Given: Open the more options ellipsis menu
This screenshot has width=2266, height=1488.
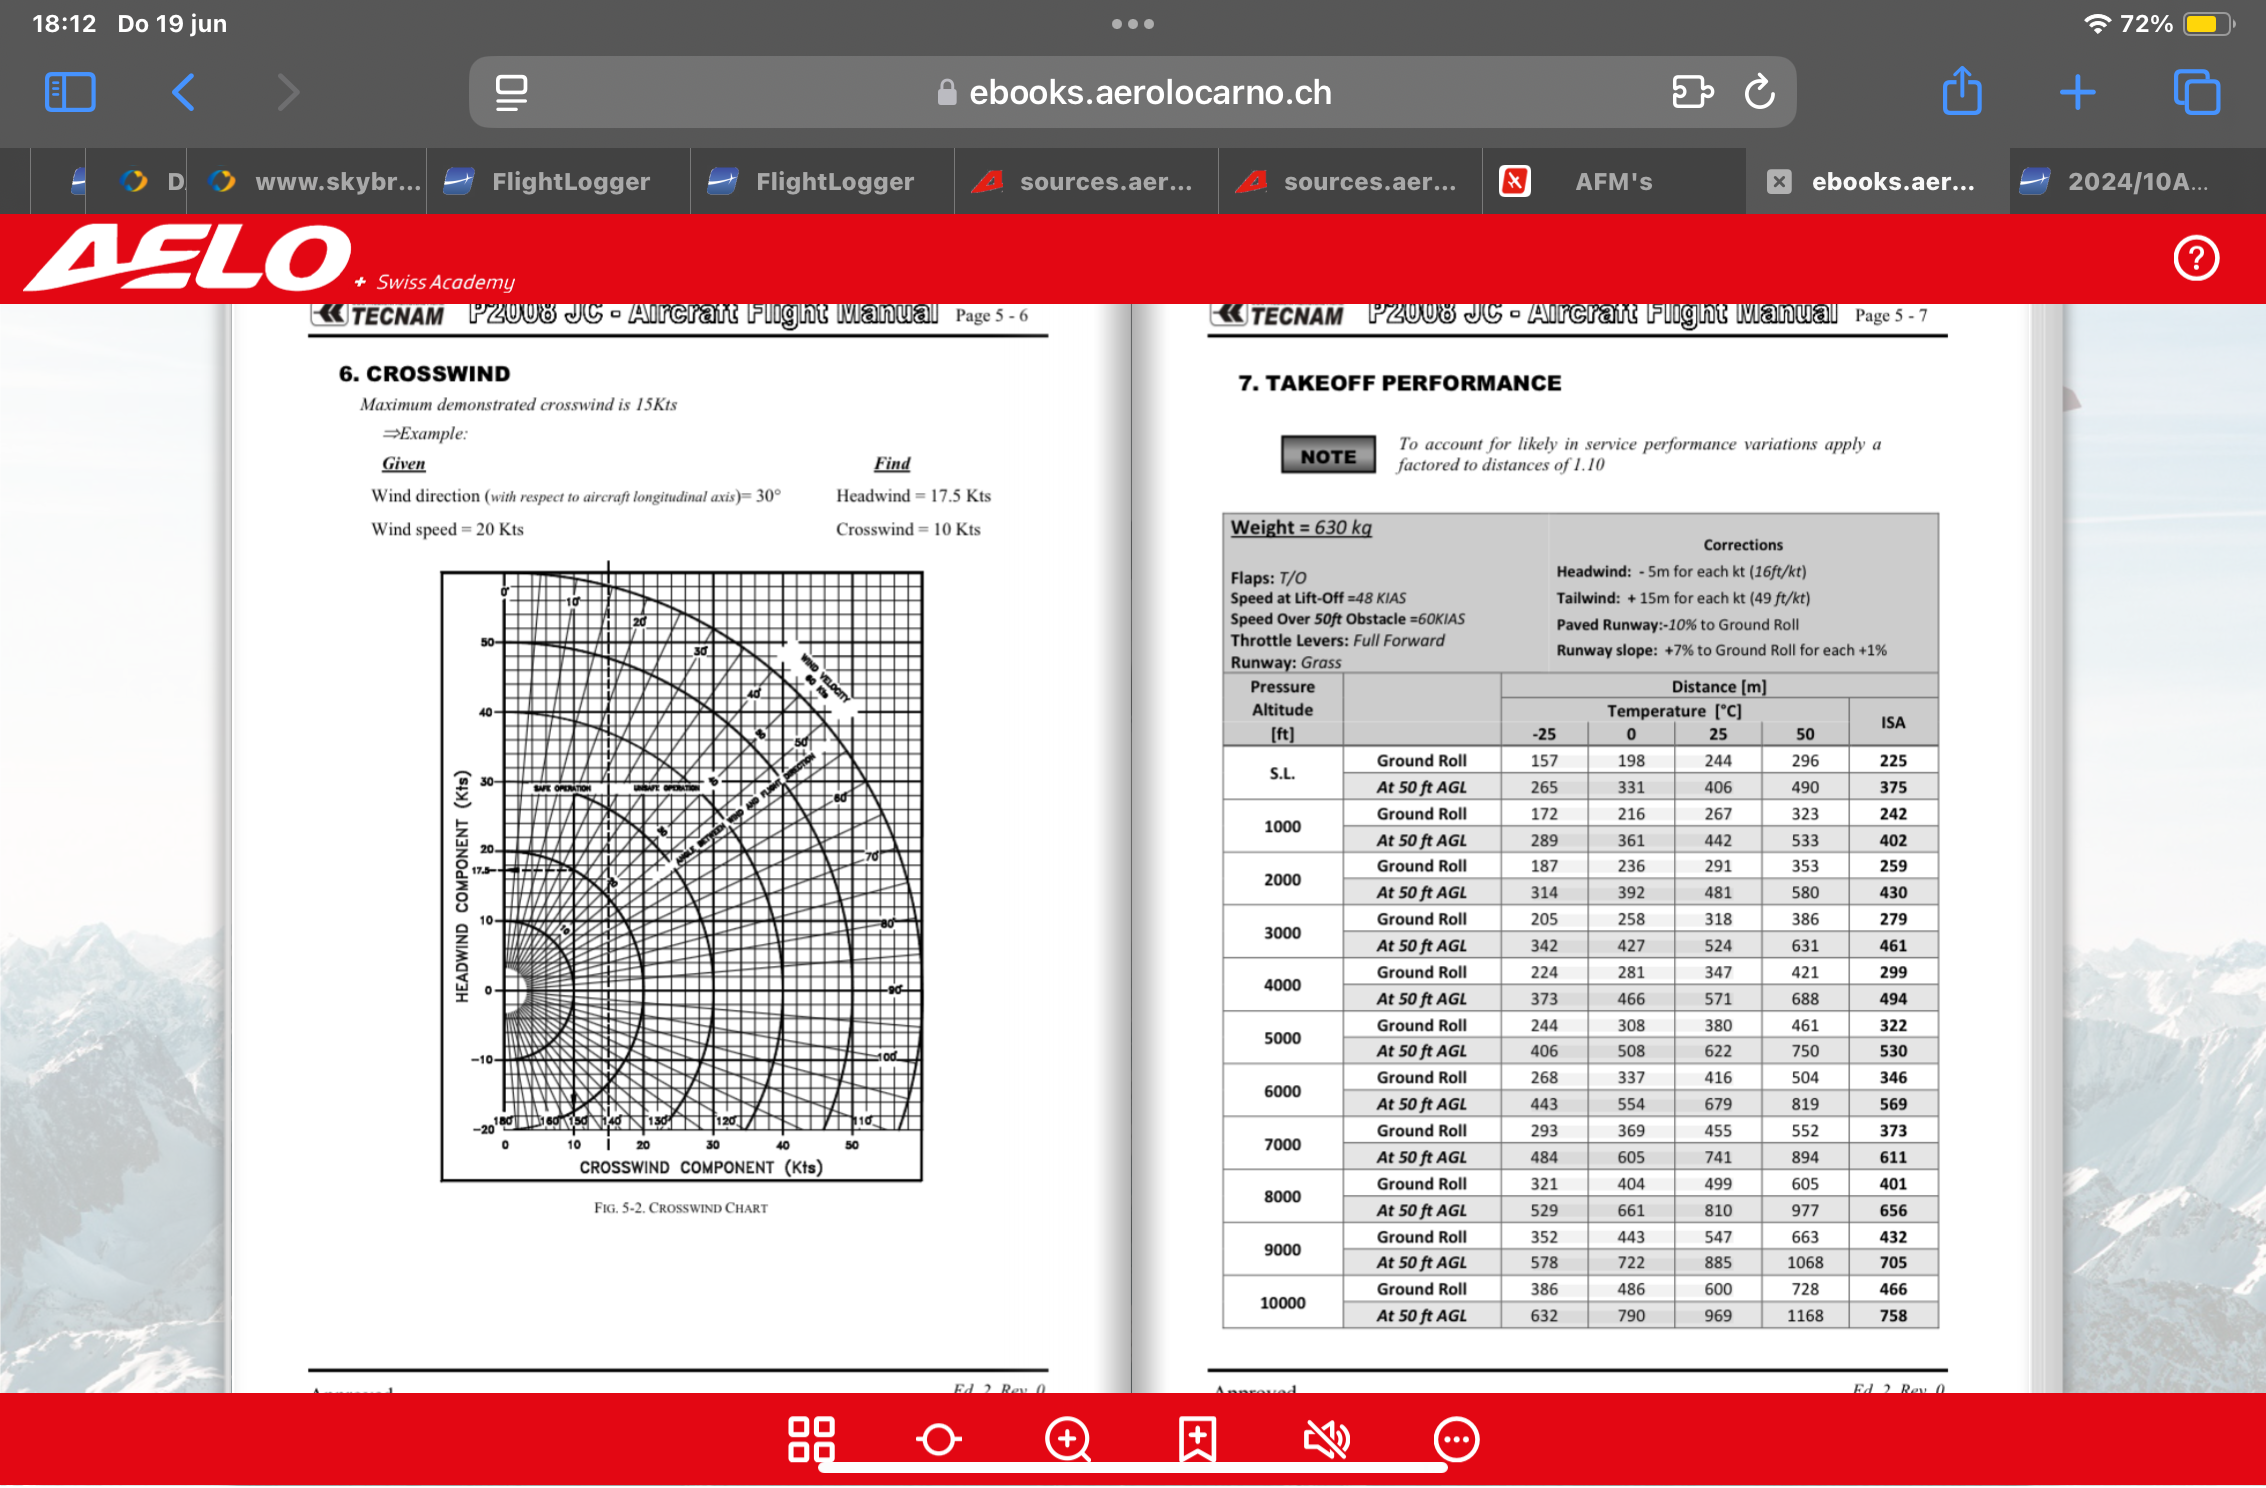Looking at the screenshot, I should [x=1455, y=1439].
